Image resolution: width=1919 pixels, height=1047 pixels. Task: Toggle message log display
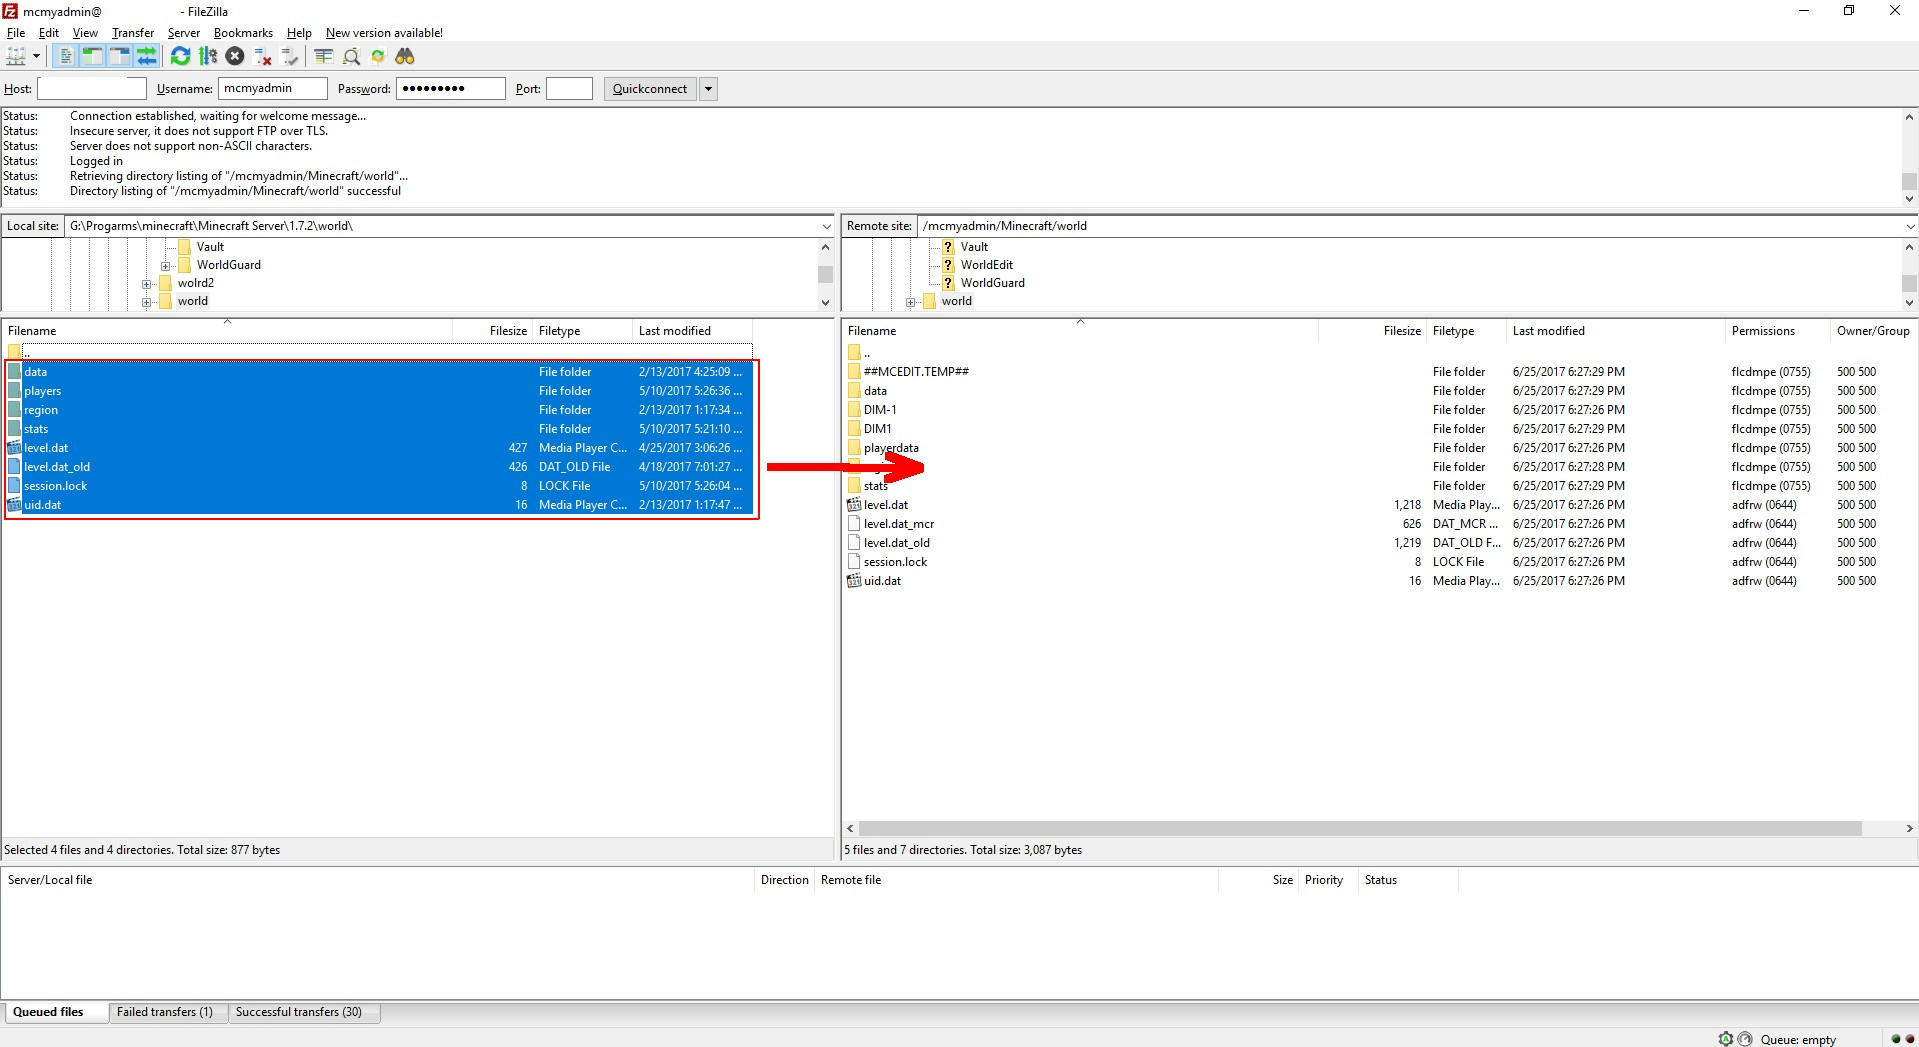click(x=65, y=56)
